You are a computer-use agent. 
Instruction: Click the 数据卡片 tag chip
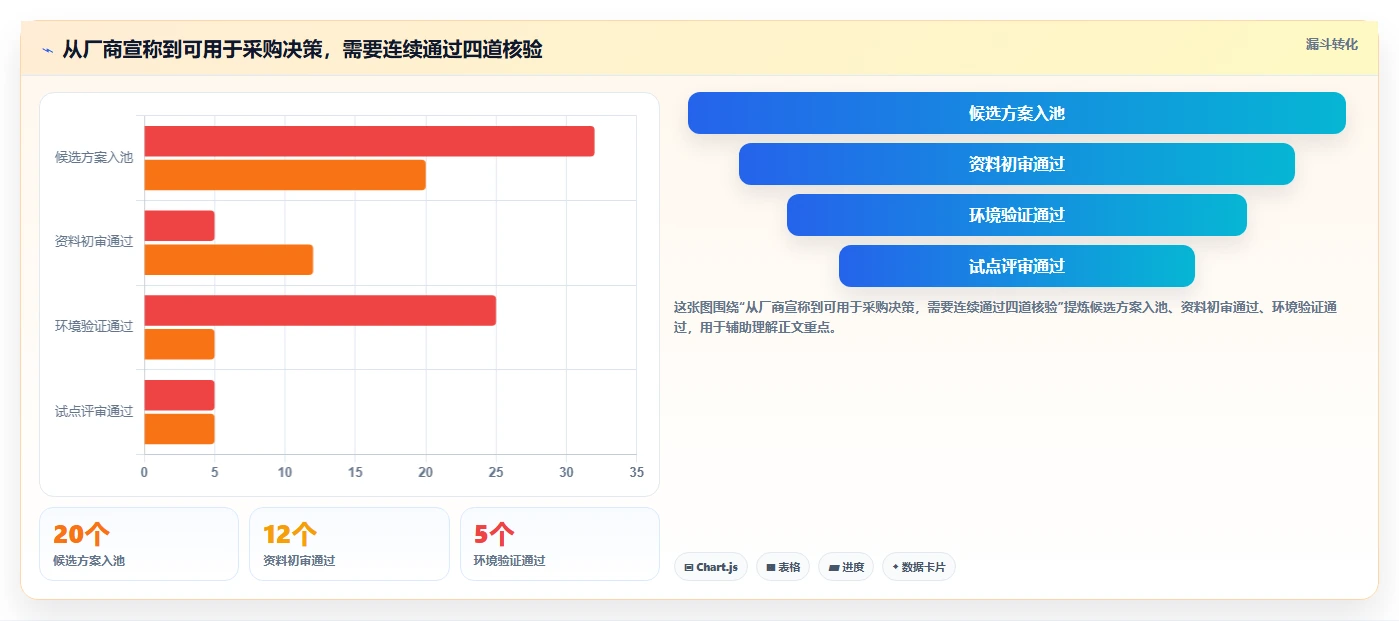pos(918,567)
